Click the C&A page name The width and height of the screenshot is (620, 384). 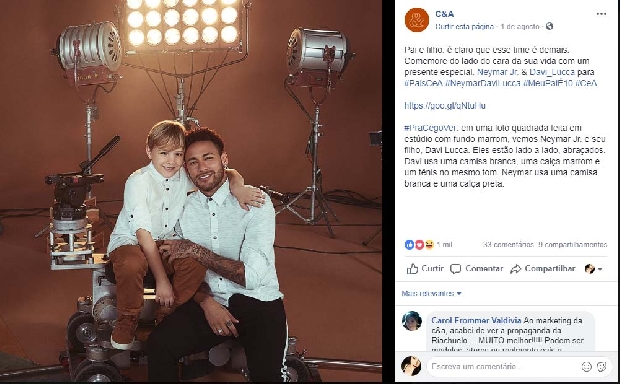tap(444, 14)
